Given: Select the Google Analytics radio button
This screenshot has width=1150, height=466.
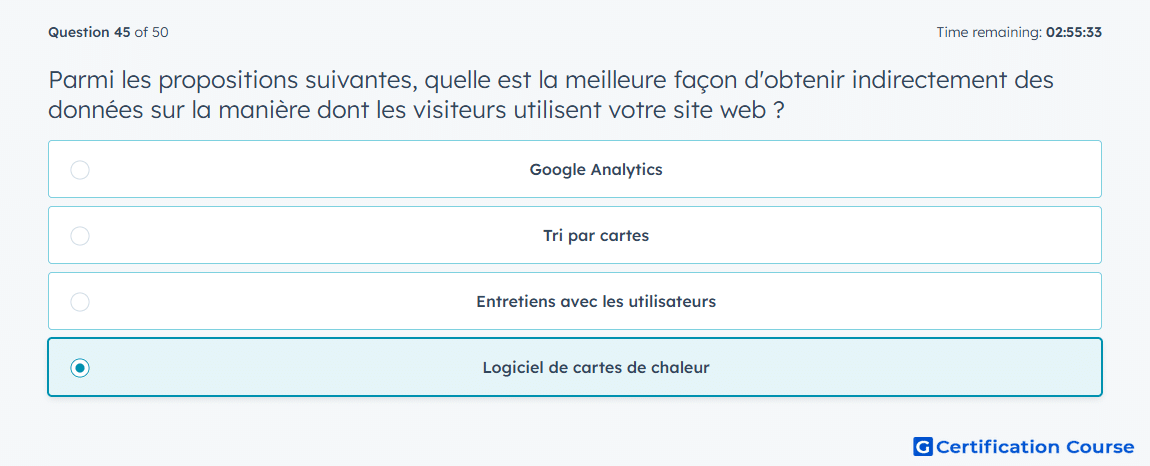Looking at the screenshot, I should (80, 170).
